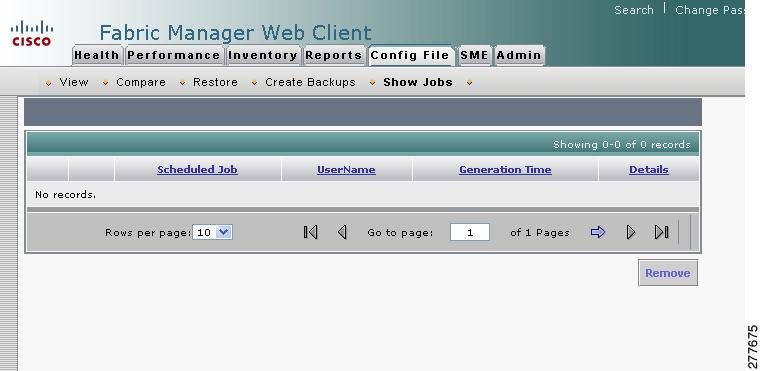Image resolution: width=760 pixels, height=371 pixels.
Task: Click the Search link at top
Action: tap(633, 10)
